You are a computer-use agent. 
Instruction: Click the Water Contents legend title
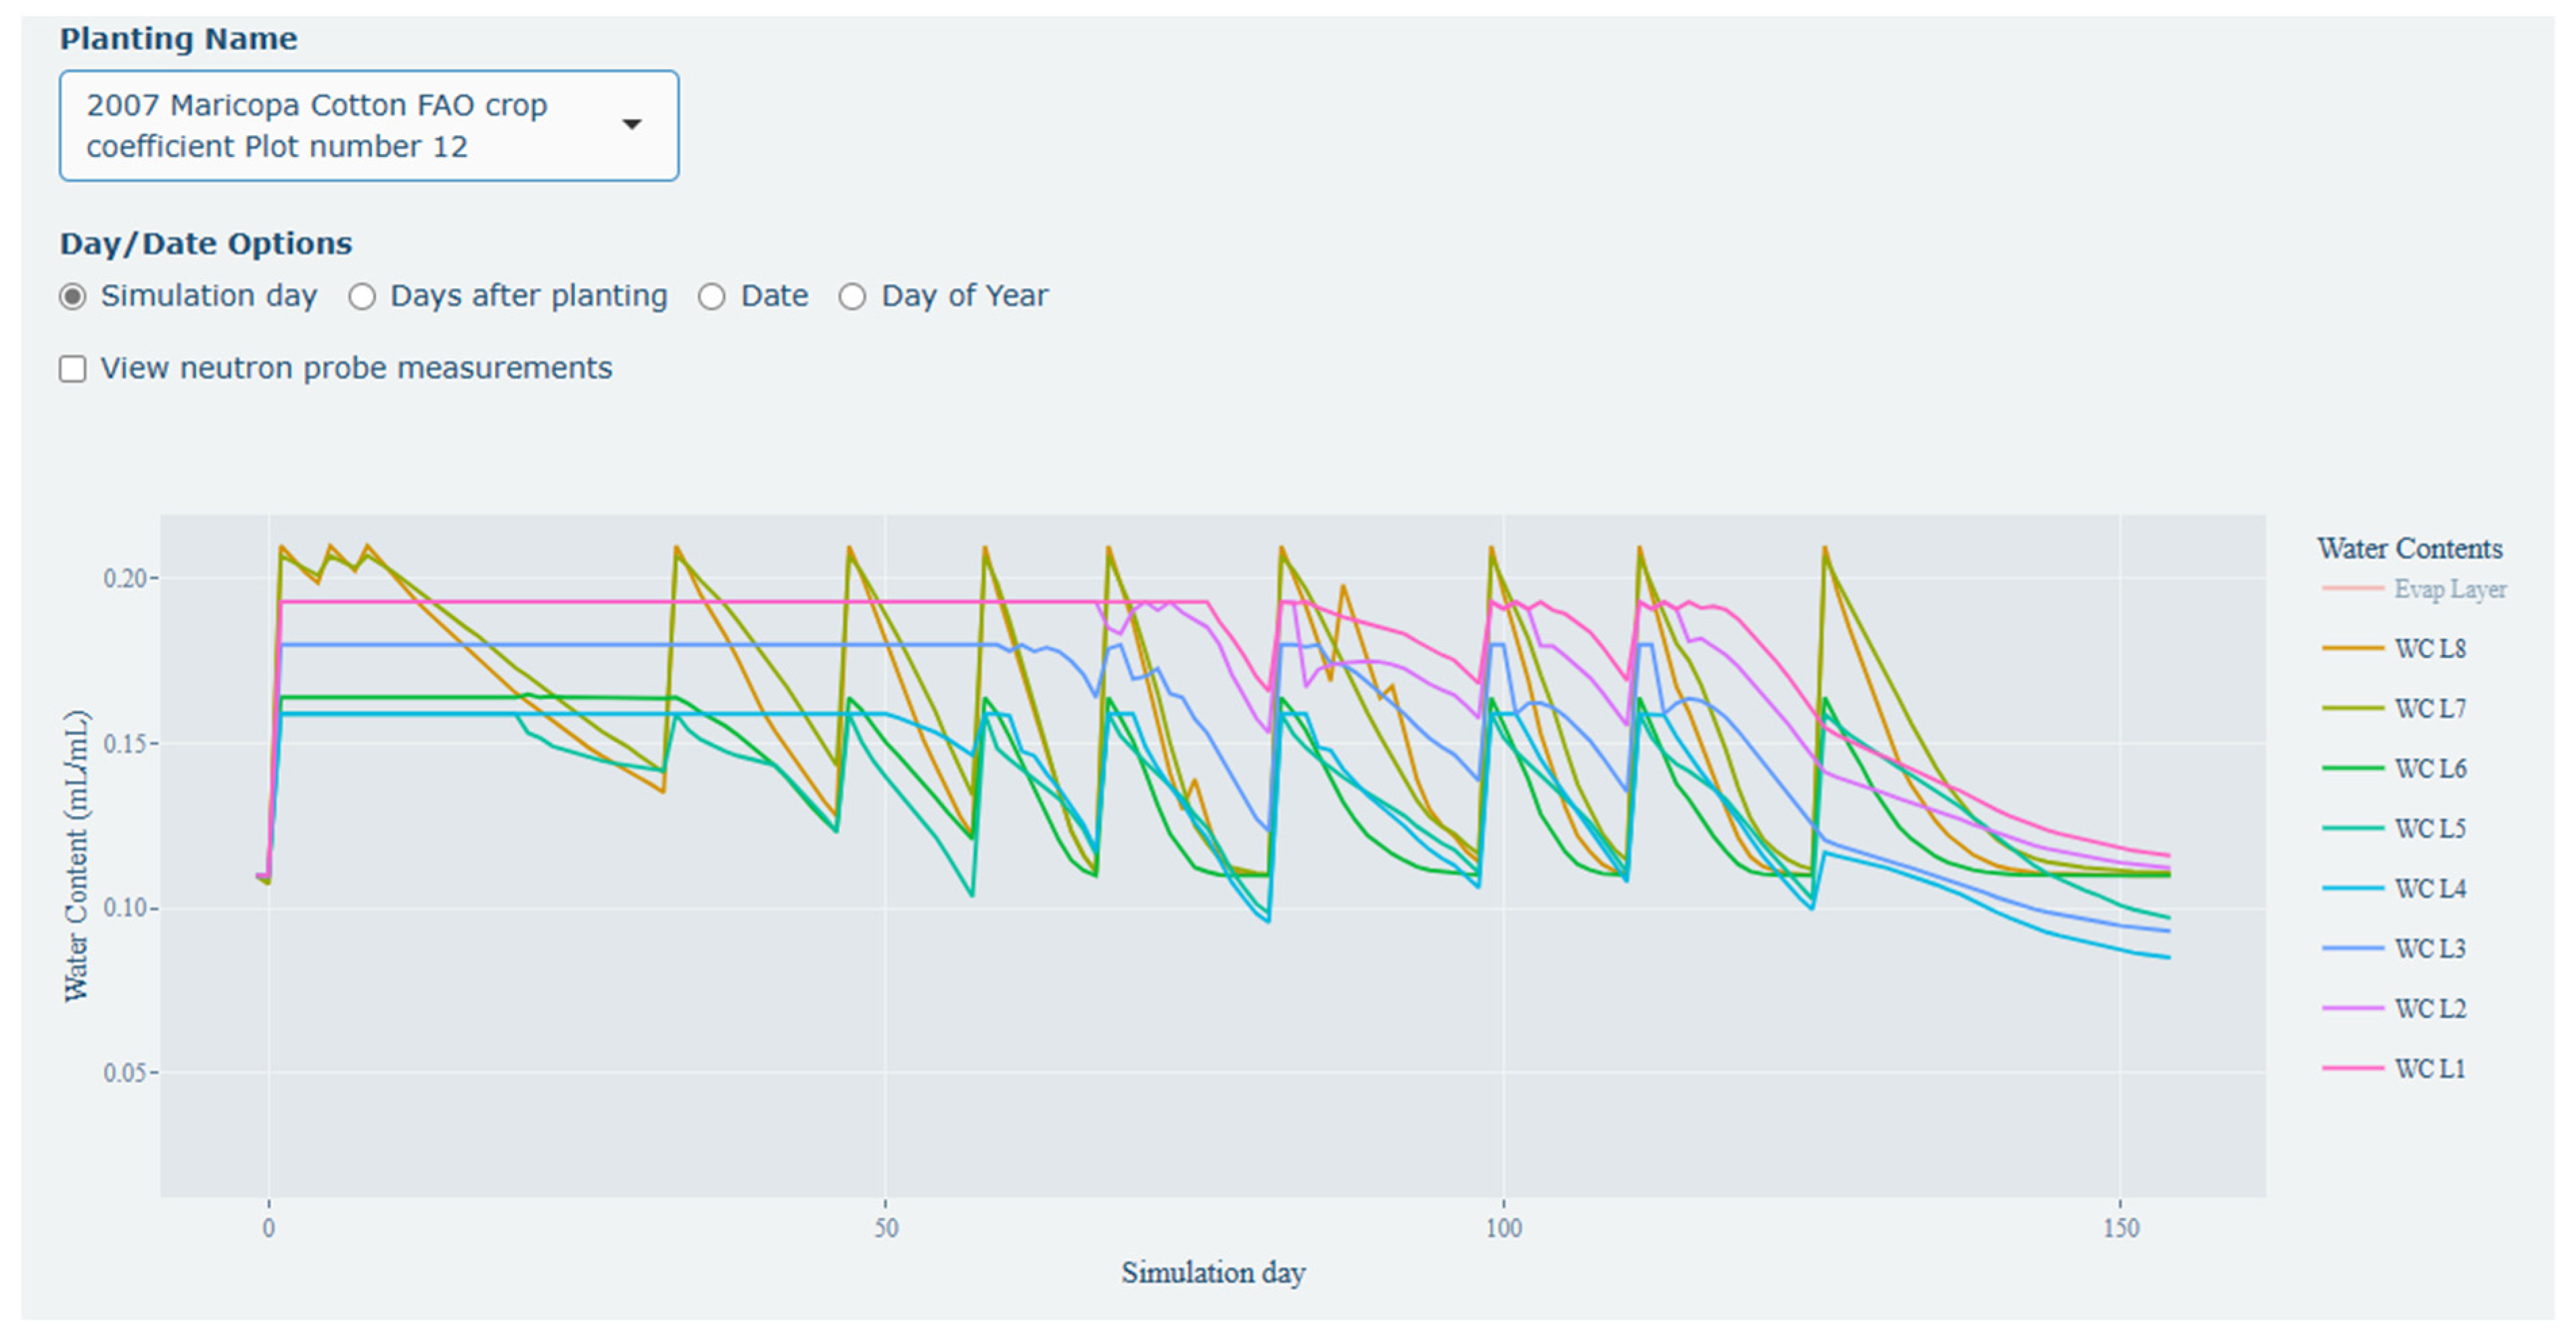[2409, 548]
